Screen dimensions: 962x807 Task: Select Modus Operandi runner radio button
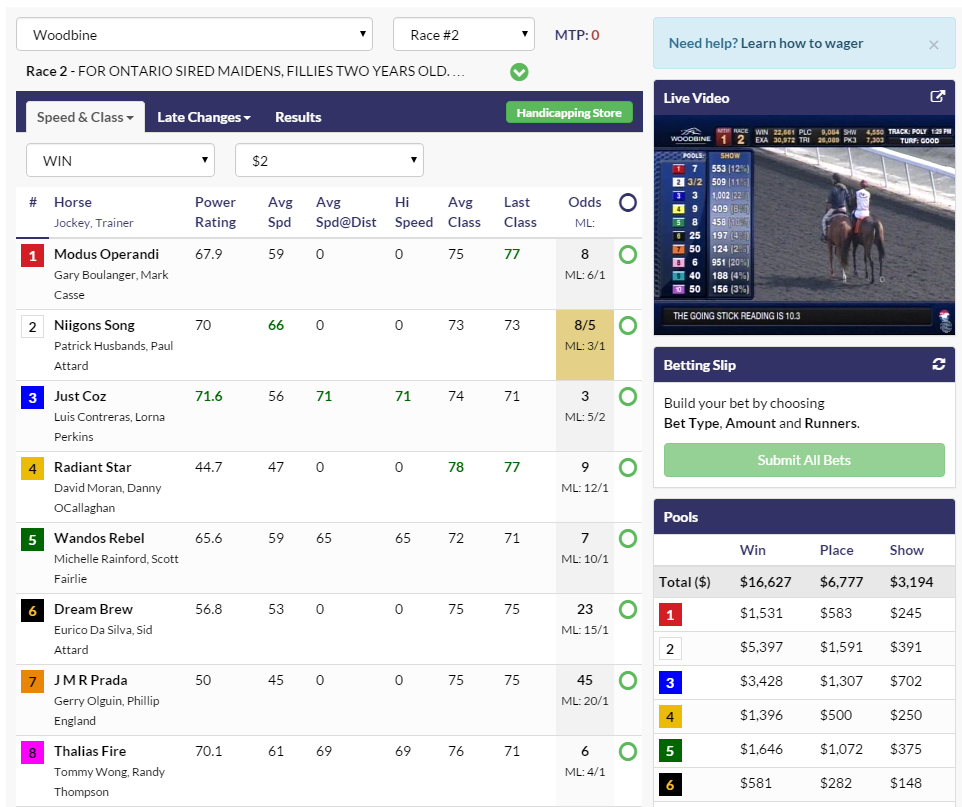[627, 254]
